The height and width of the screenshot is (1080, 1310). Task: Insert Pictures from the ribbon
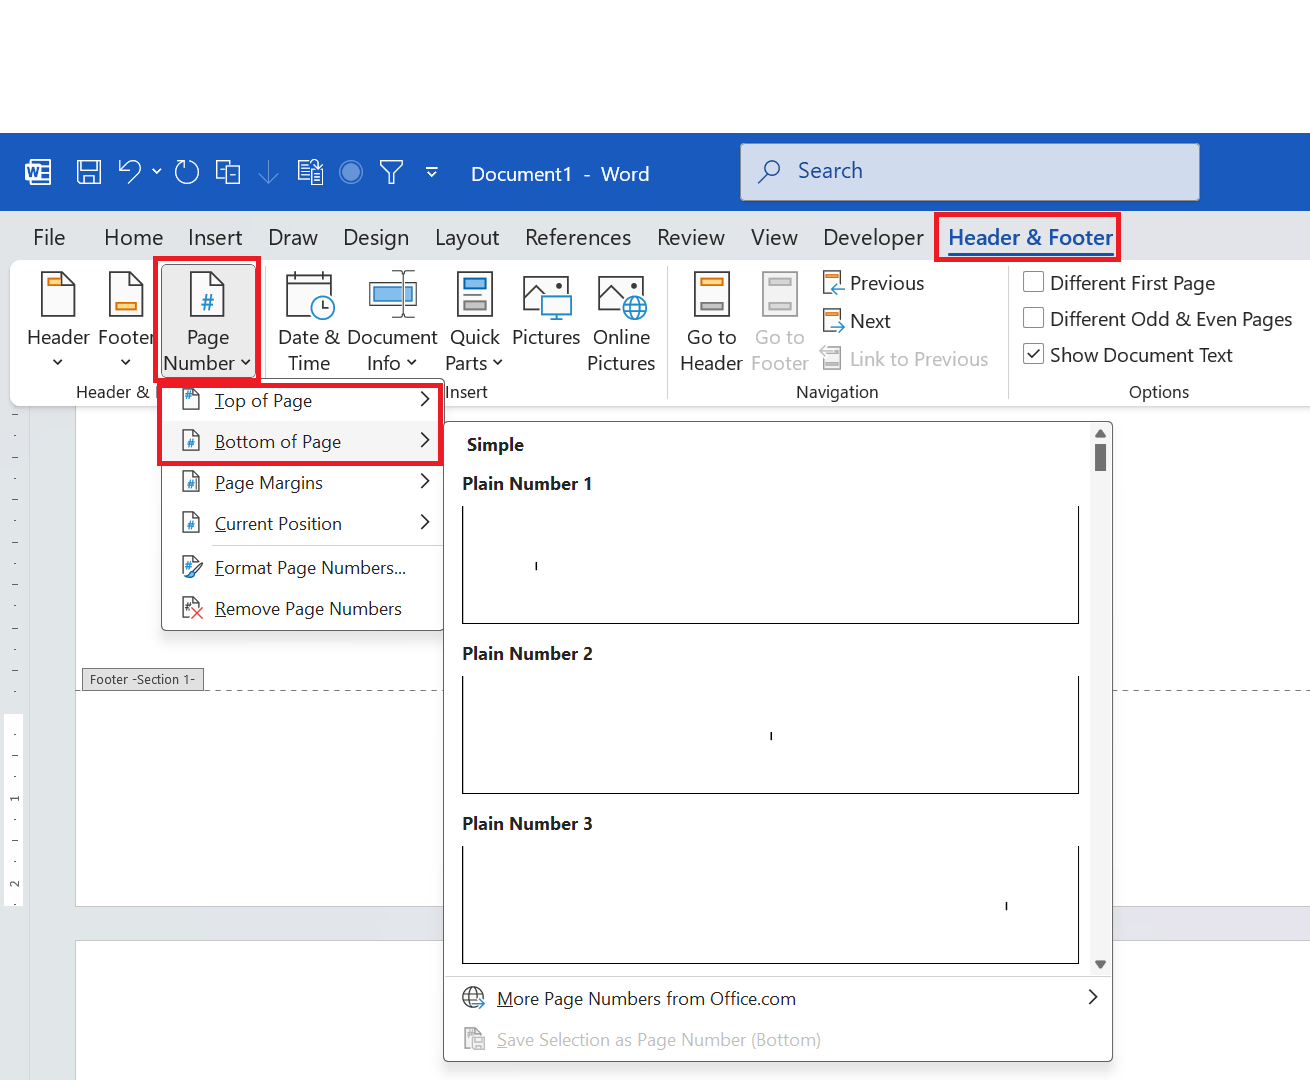(x=546, y=312)
